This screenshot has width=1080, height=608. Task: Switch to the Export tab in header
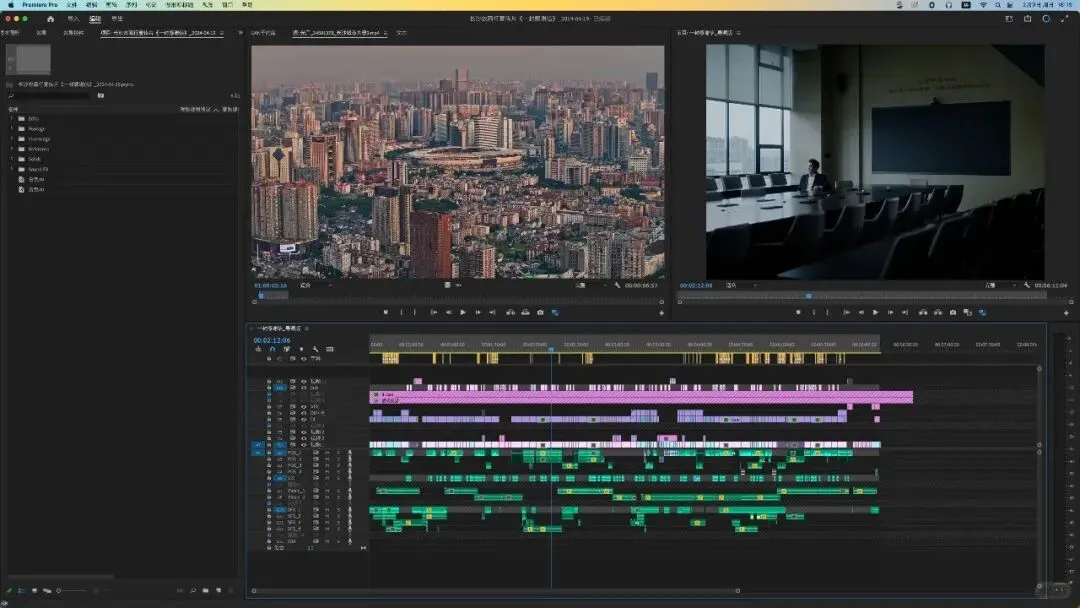[117, 18]
